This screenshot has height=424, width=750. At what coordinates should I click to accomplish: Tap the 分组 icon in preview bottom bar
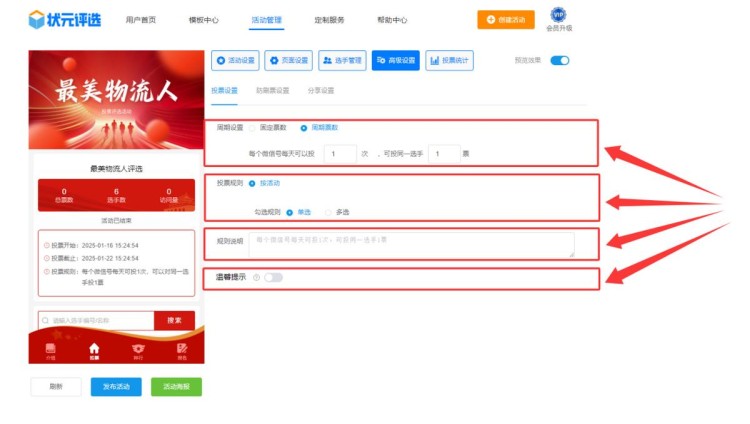[x=51, y=349]
